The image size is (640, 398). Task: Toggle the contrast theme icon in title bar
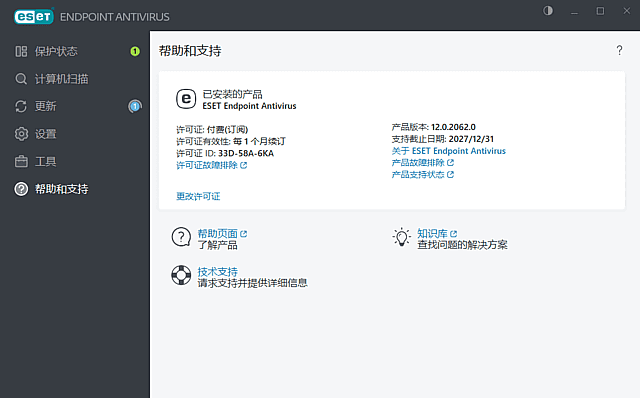tap(548, 11)
